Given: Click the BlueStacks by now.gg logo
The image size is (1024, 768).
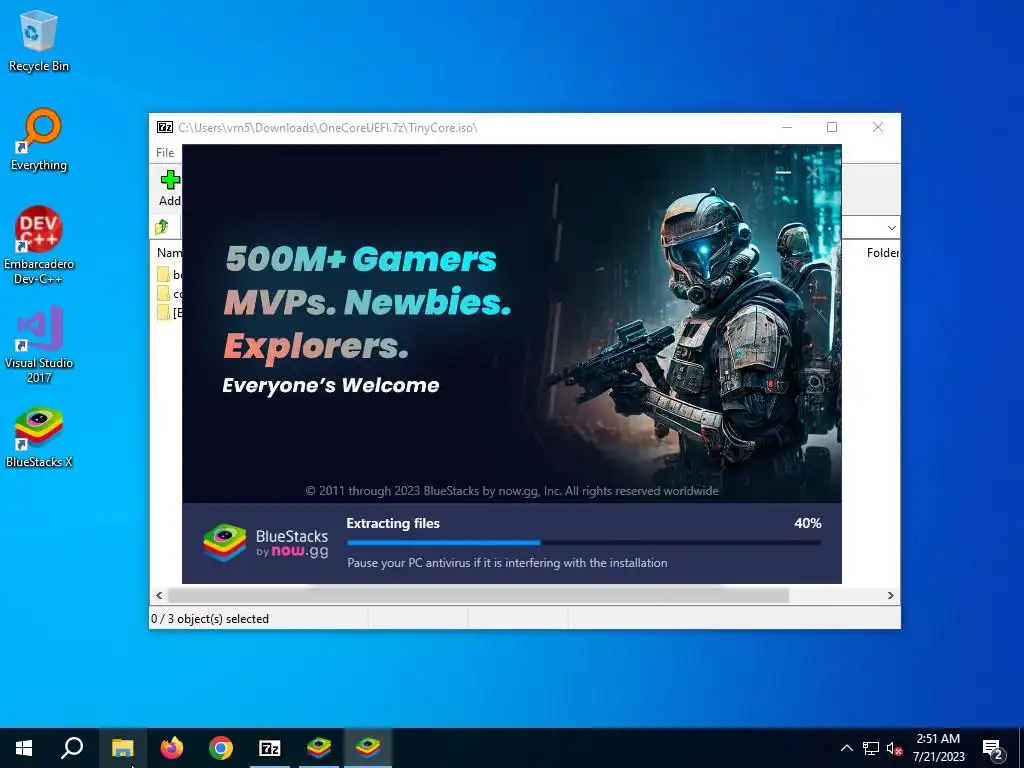Looking at the screenshot, I should [x=266, y=543].
